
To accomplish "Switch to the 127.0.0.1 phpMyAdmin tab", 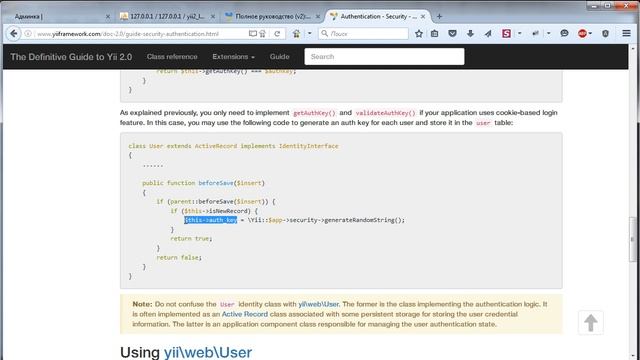I will coord(168,16).
